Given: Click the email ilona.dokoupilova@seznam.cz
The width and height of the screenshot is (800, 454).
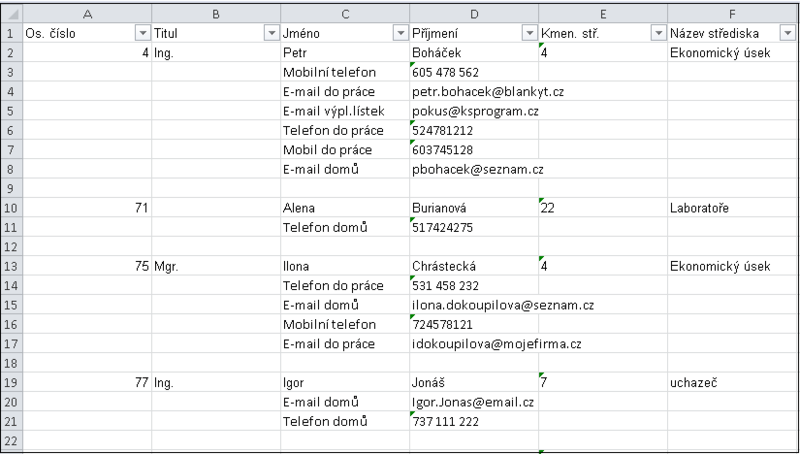Looking at the screenshot, I should (503, 305).
